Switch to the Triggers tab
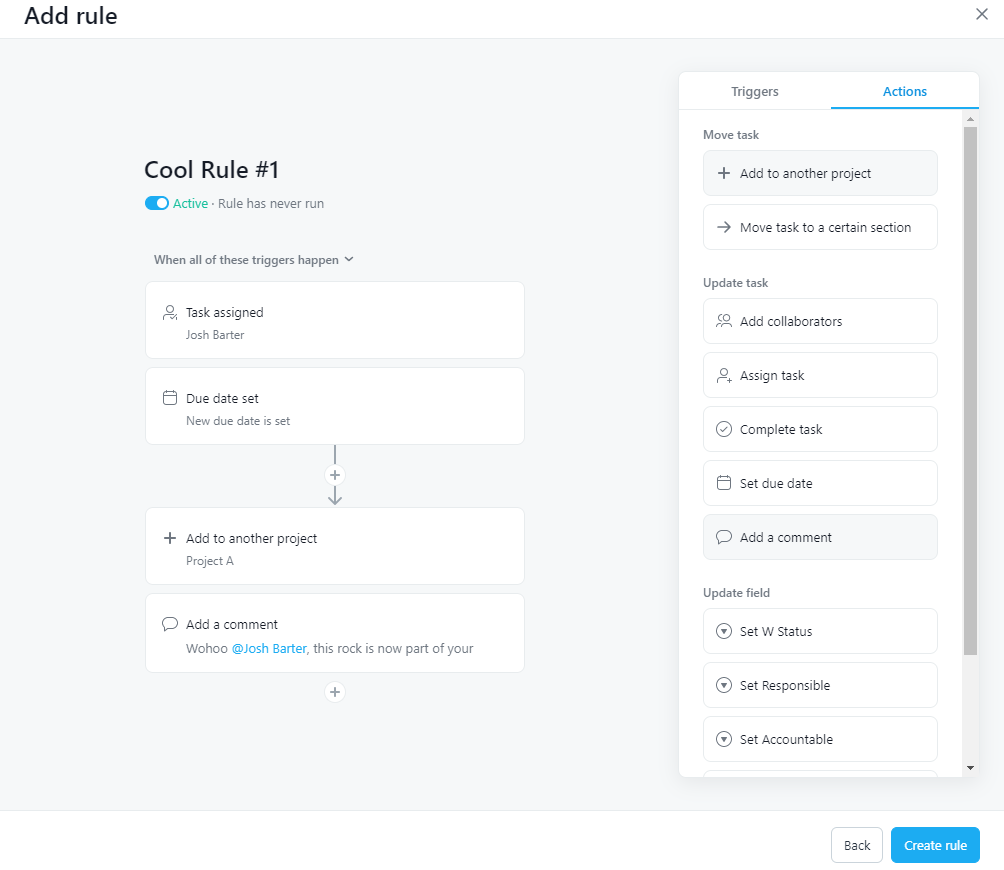This screenshot has height=870, width=1004. [x=755, y=92]
